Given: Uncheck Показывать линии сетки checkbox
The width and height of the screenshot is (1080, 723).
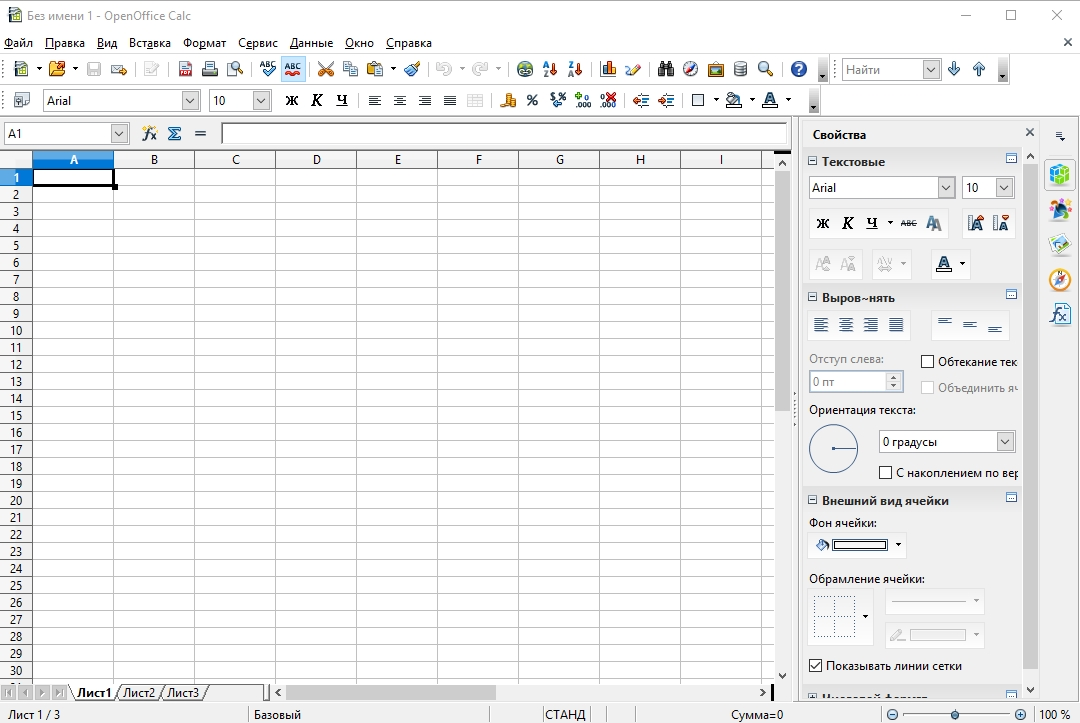Looking at the screenshot, I should [x=815, y=666].
